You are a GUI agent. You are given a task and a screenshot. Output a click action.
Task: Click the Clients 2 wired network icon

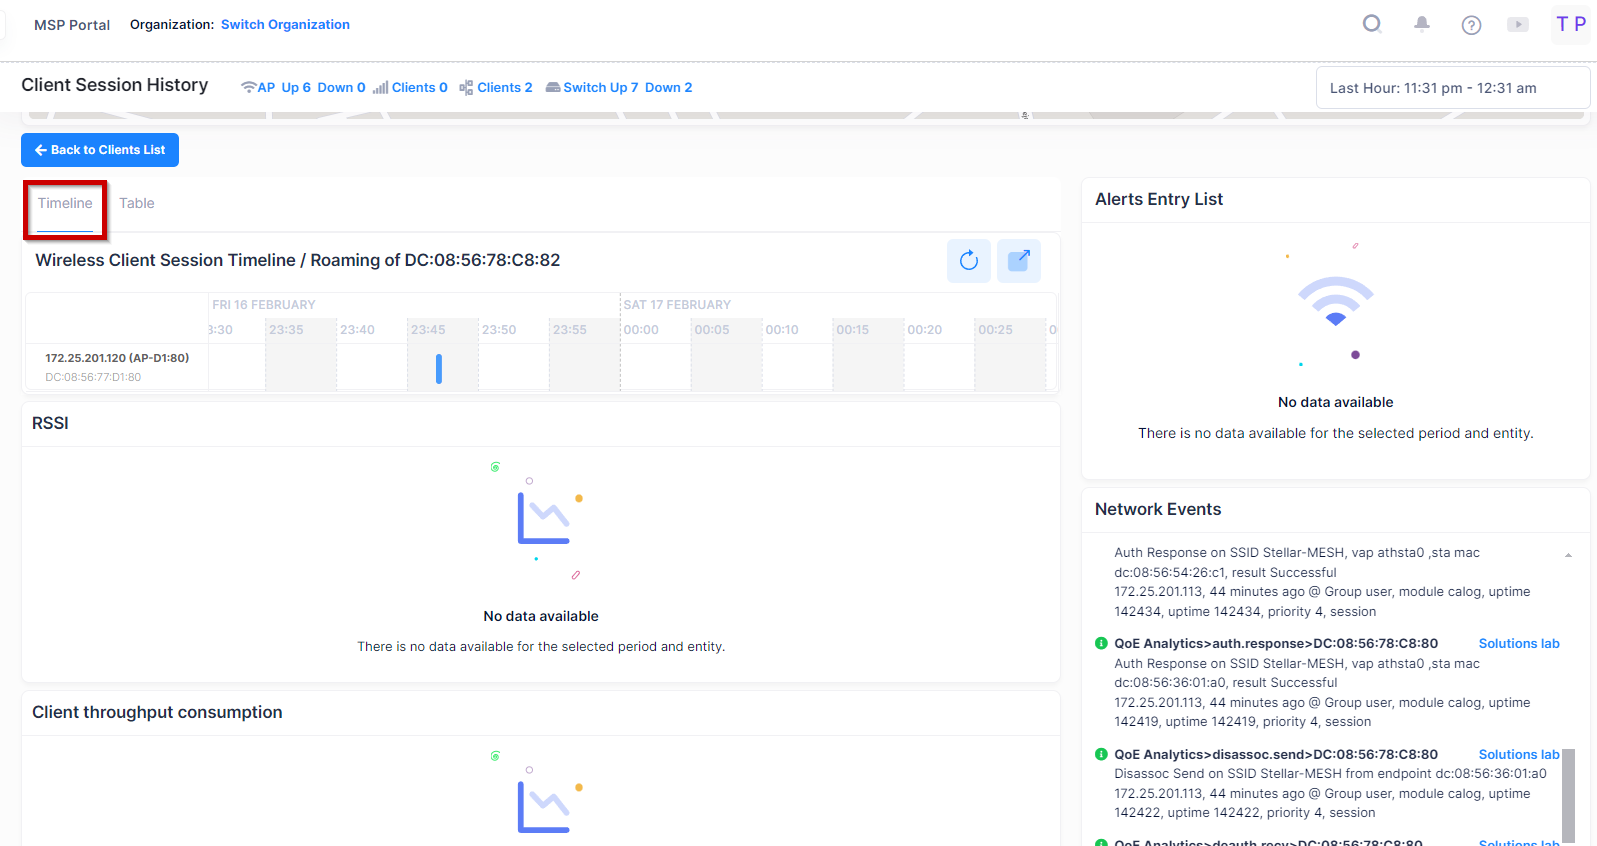466,88
